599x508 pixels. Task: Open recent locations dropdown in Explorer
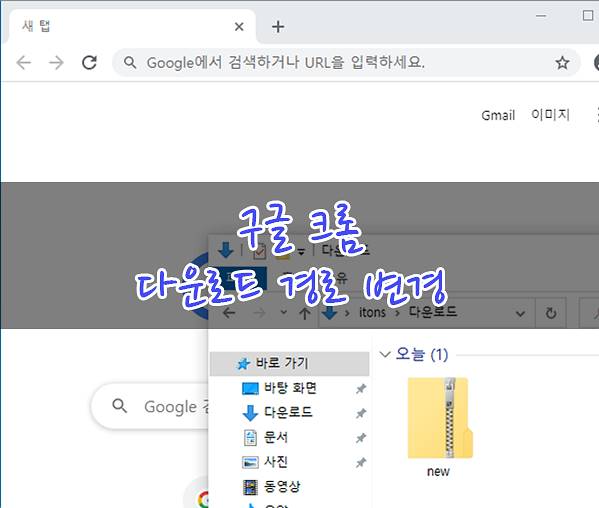283,312
